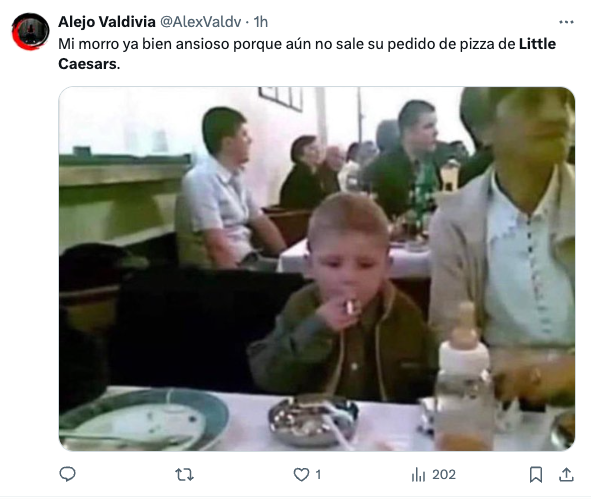The height and width of the screenshot is (499, 591).
Task: Like the tweet with the heart icon
Action: pos(301,475)
